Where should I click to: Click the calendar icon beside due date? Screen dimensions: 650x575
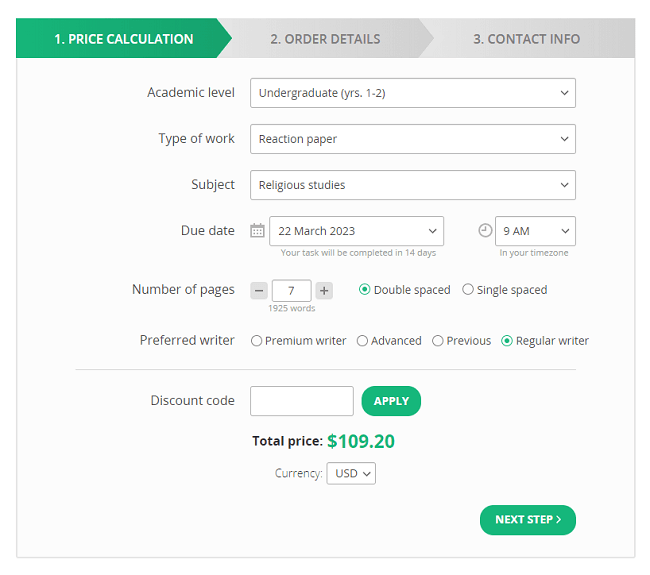[x=257, y=231]
